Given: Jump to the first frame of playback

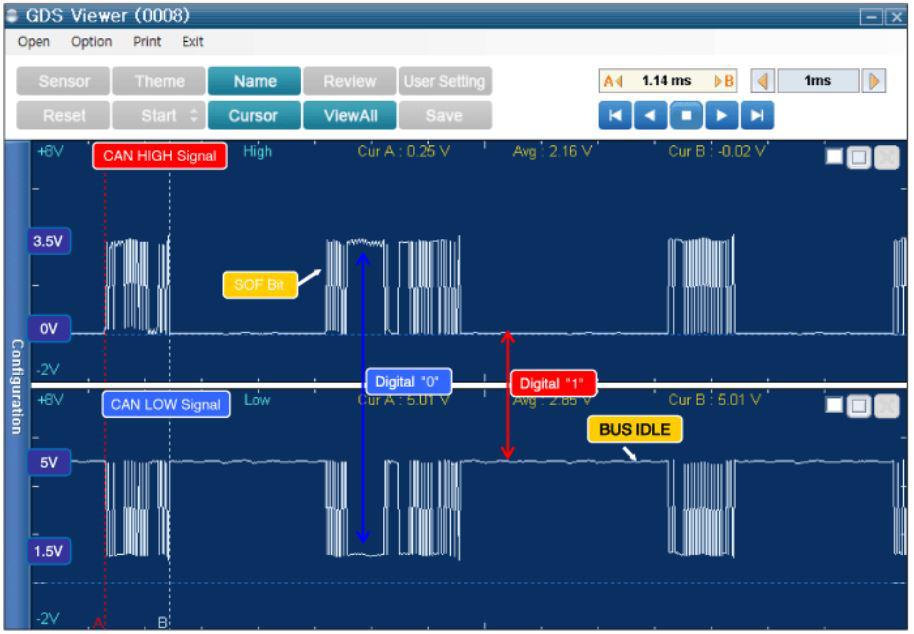Looking at the screenshot, I should [615, 115].
